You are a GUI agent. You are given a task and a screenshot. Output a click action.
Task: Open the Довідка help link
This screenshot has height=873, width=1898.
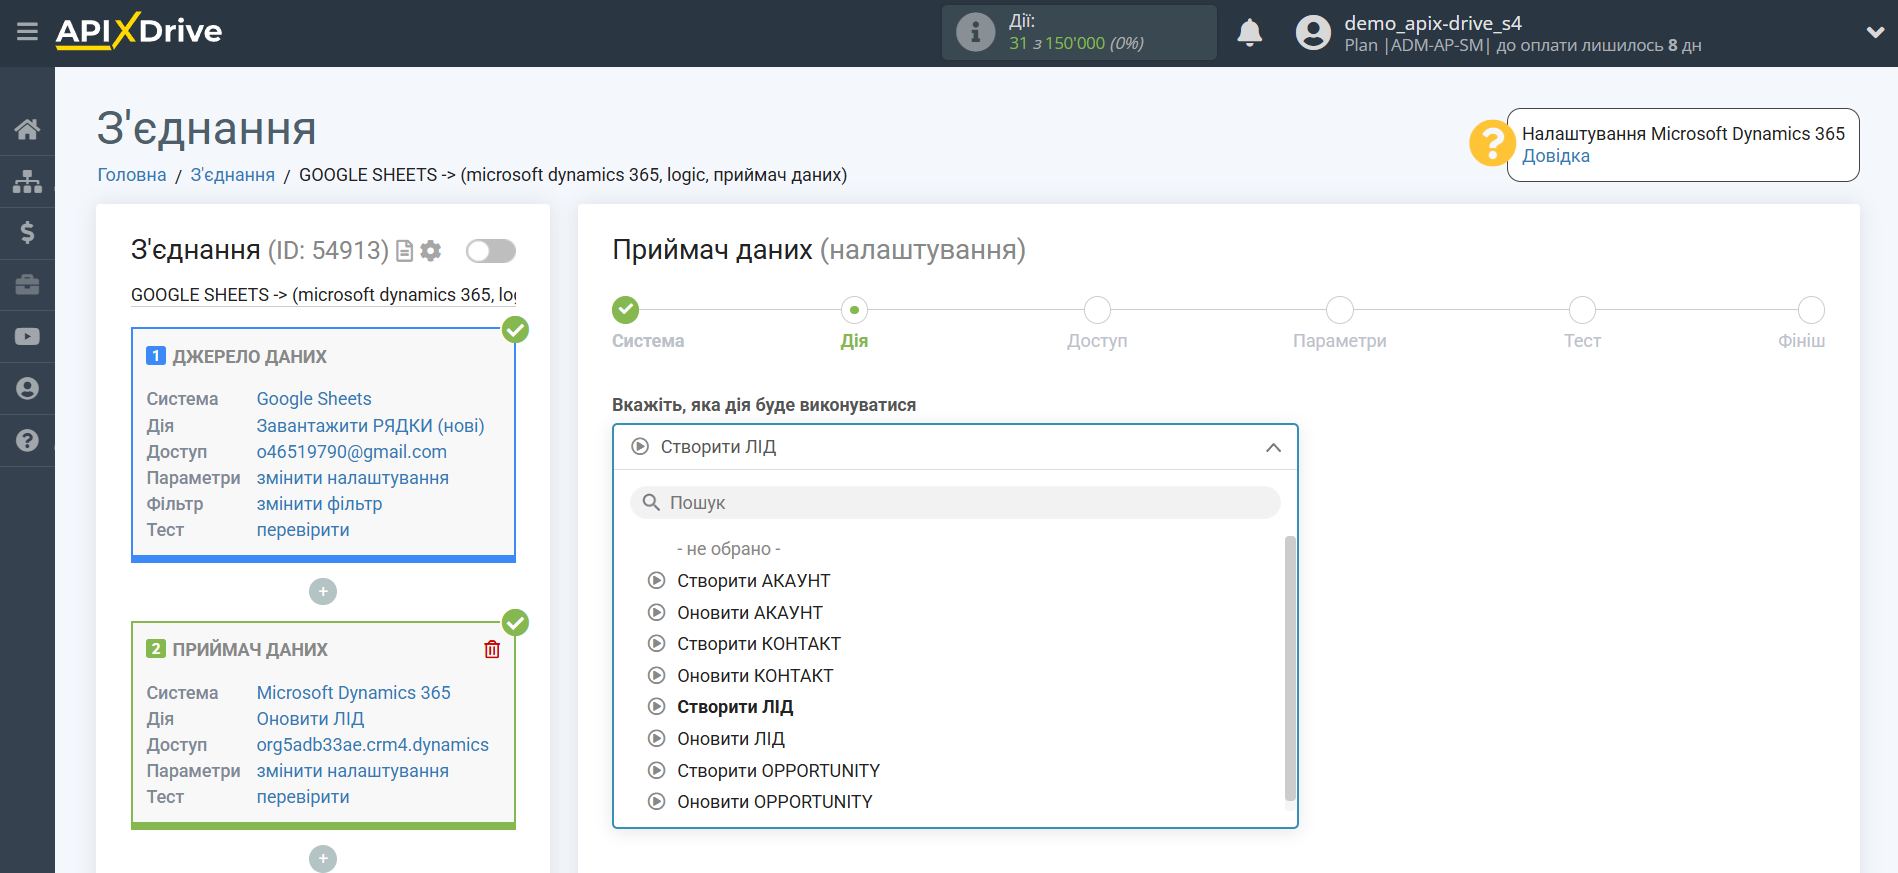pos(1555,156)
